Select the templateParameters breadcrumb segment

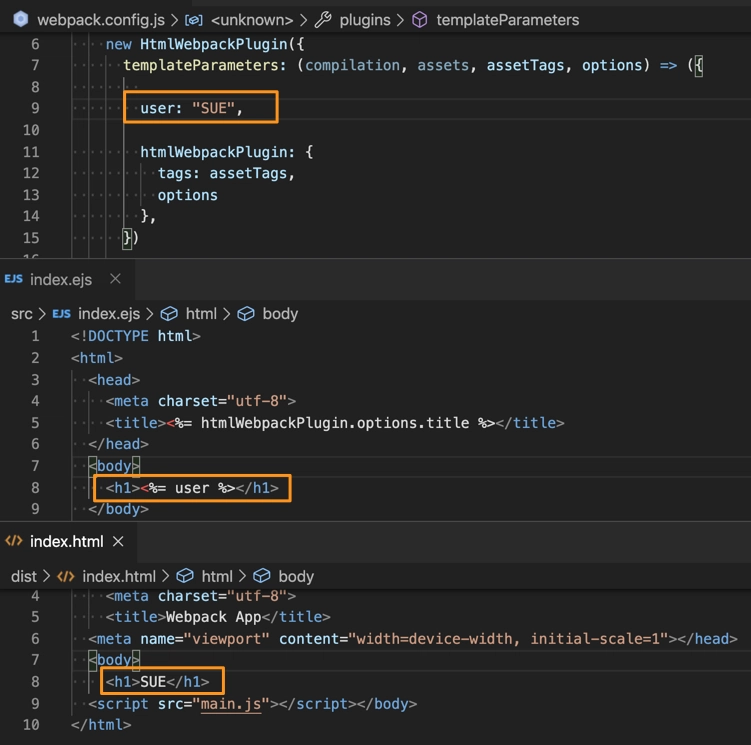pyautogui.click(x=508, y=20)
